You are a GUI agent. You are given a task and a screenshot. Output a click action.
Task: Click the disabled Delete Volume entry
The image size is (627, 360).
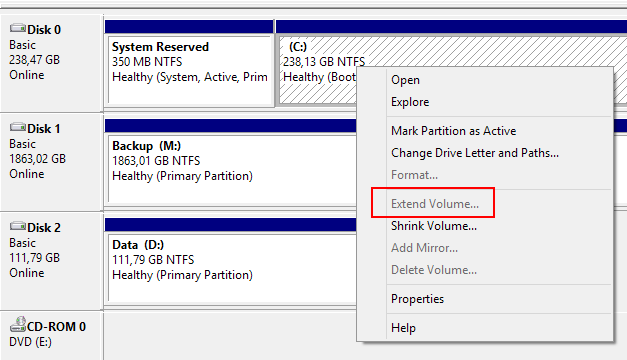pyautogui.click(x=434, y=270)
